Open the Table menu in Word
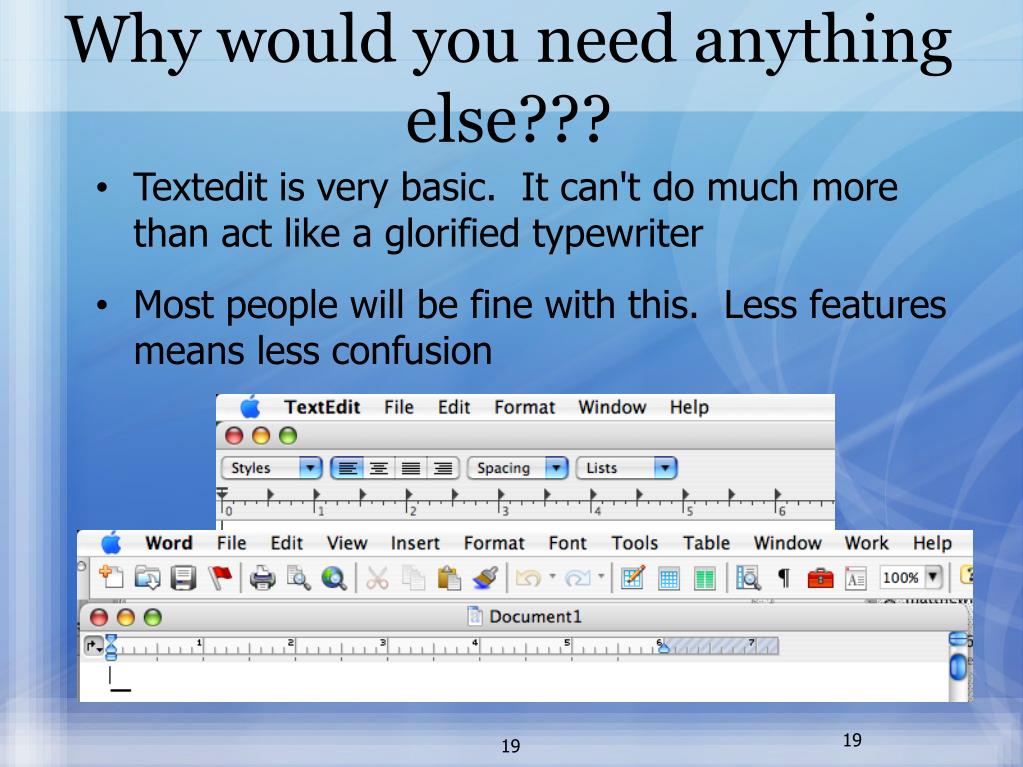 (706, 543)
